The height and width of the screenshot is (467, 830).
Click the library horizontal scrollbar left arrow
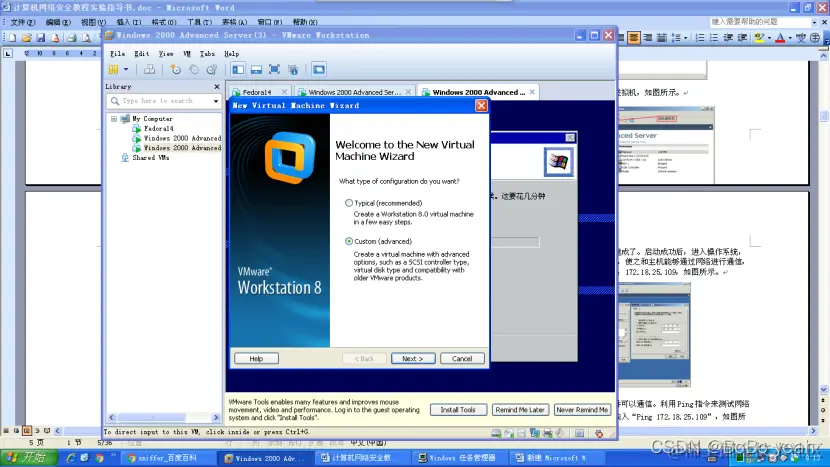[111, 418]
